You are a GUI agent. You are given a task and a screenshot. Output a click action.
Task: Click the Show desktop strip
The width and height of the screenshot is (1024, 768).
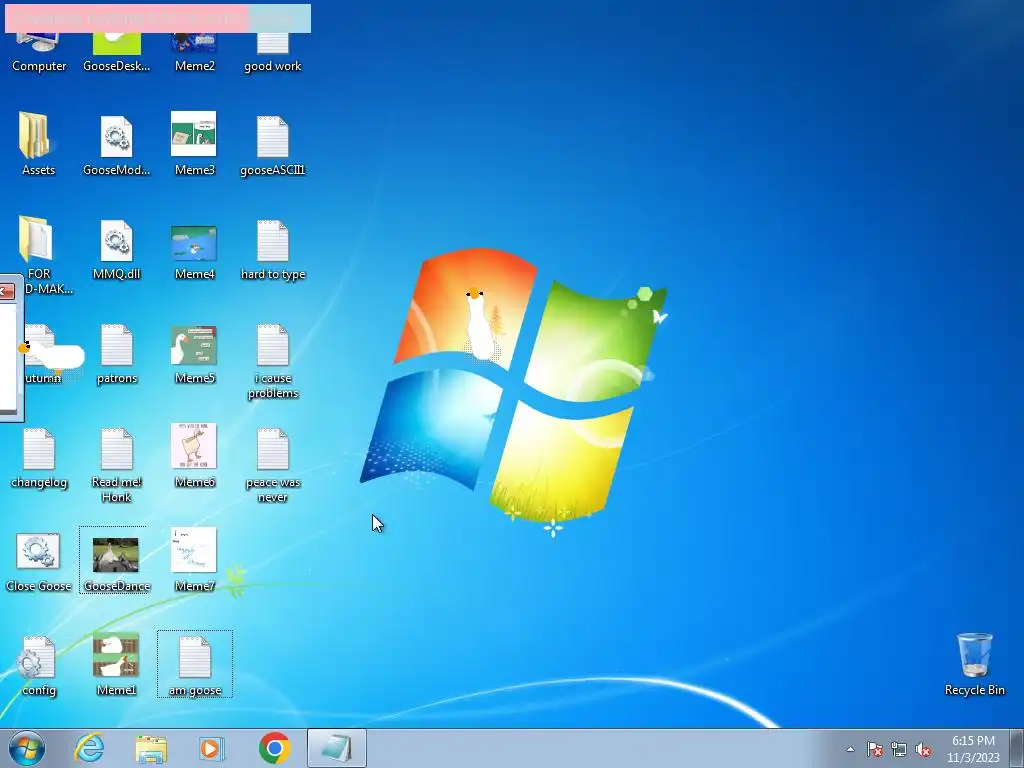pos(1019,748)
